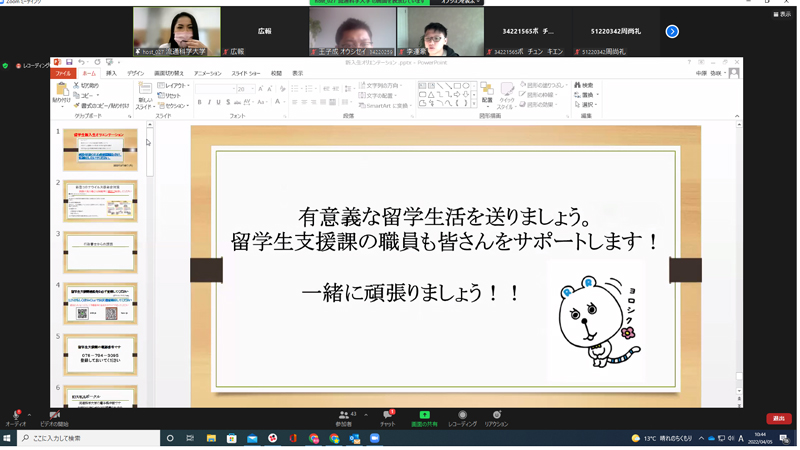This screenshot has width=800, height=450.
Task: Open 図形の枠線 (Shape Outline) color menu
Action: [x=539, y=95]
